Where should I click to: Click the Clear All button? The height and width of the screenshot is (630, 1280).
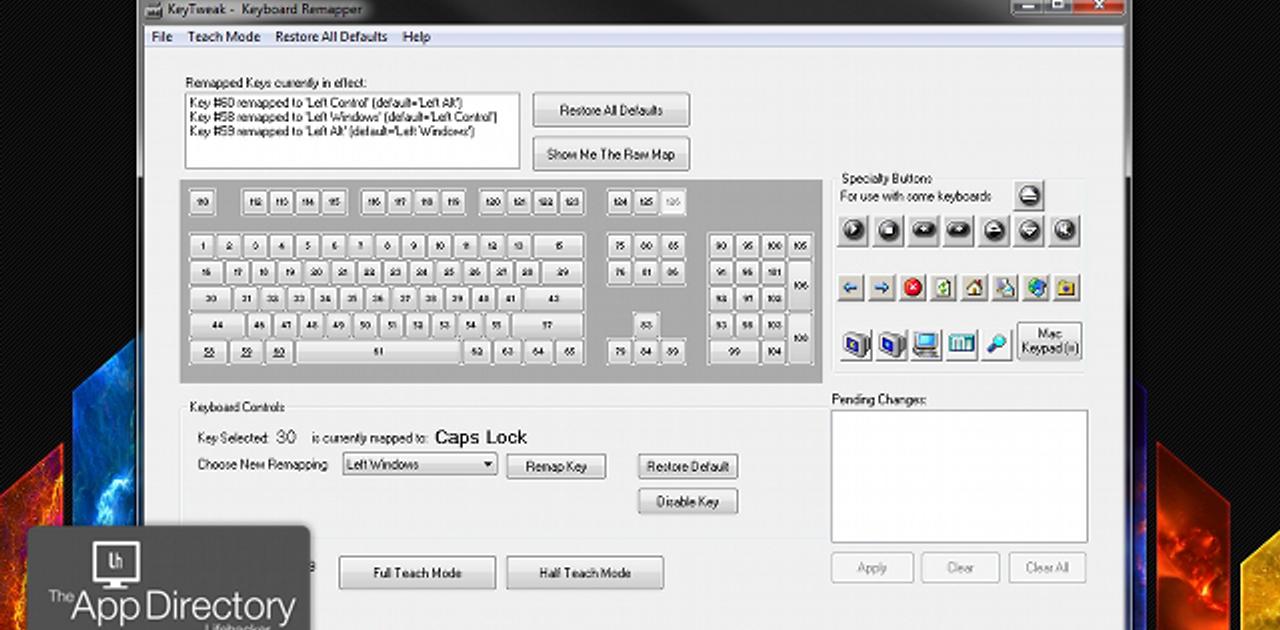tap(1047, 567)
